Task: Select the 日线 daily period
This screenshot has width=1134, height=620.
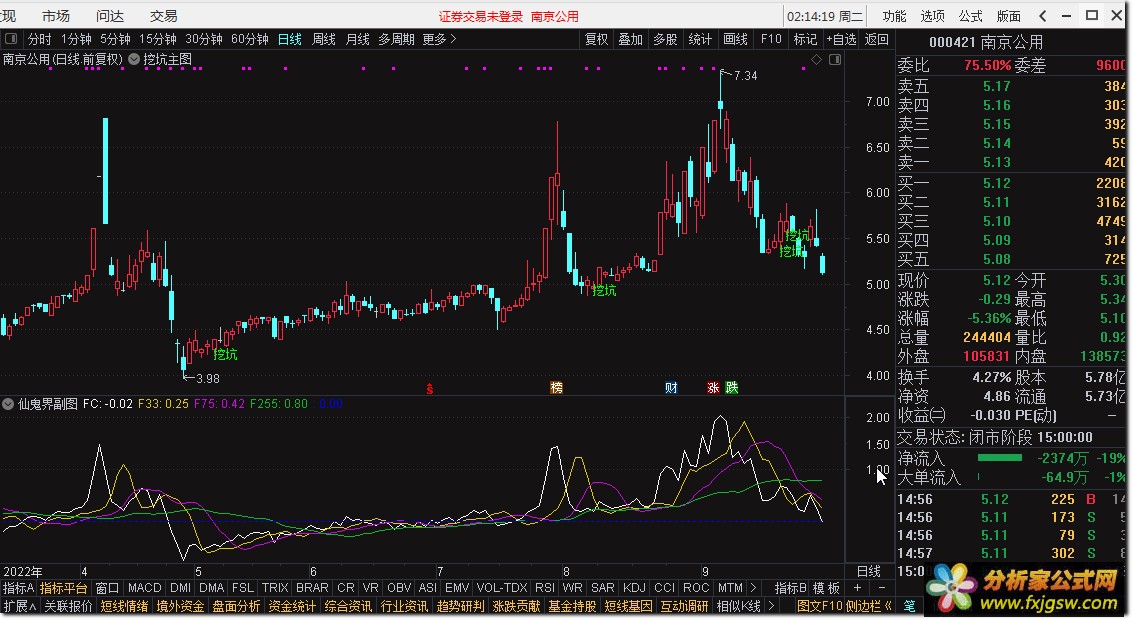Action: pos(290,39)
